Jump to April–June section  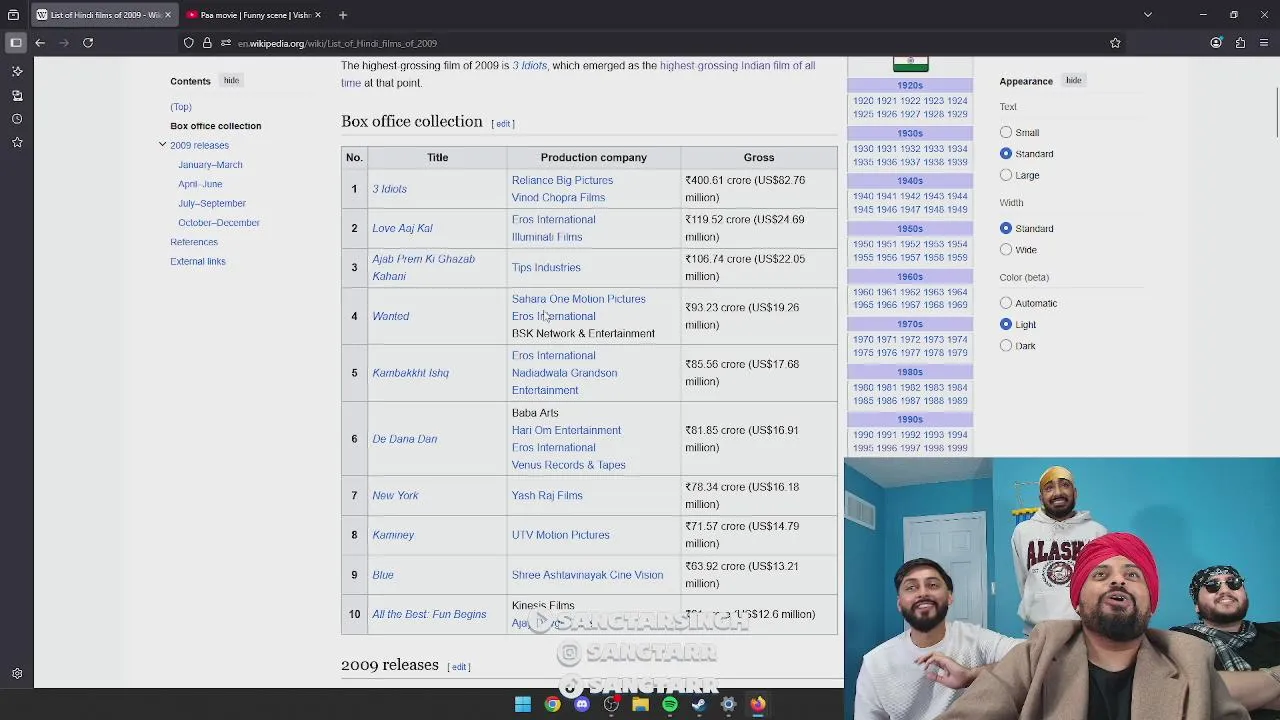pos(200,184)
